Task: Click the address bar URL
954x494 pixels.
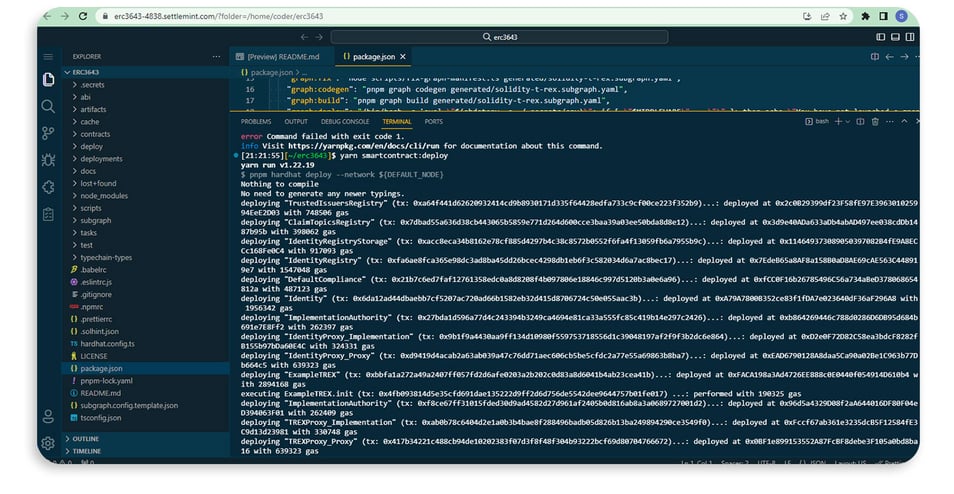Action: [x=218, y=16]
